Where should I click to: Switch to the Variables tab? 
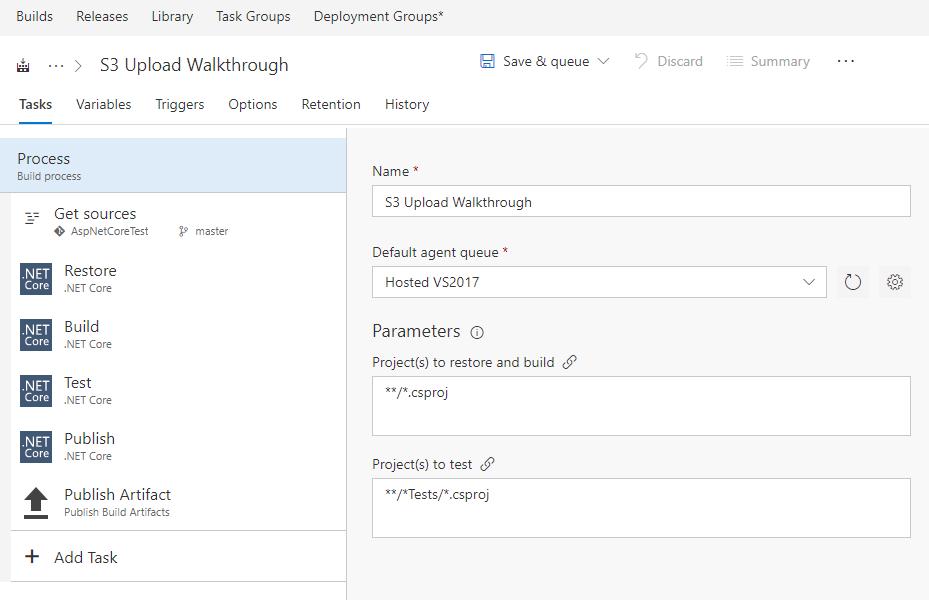click(x=104, y=104)
